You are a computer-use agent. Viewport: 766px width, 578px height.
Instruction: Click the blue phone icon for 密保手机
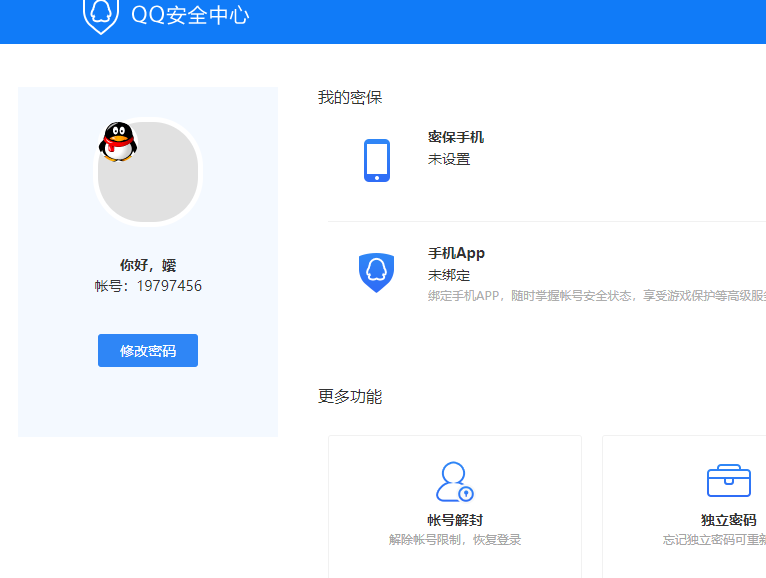377,160
